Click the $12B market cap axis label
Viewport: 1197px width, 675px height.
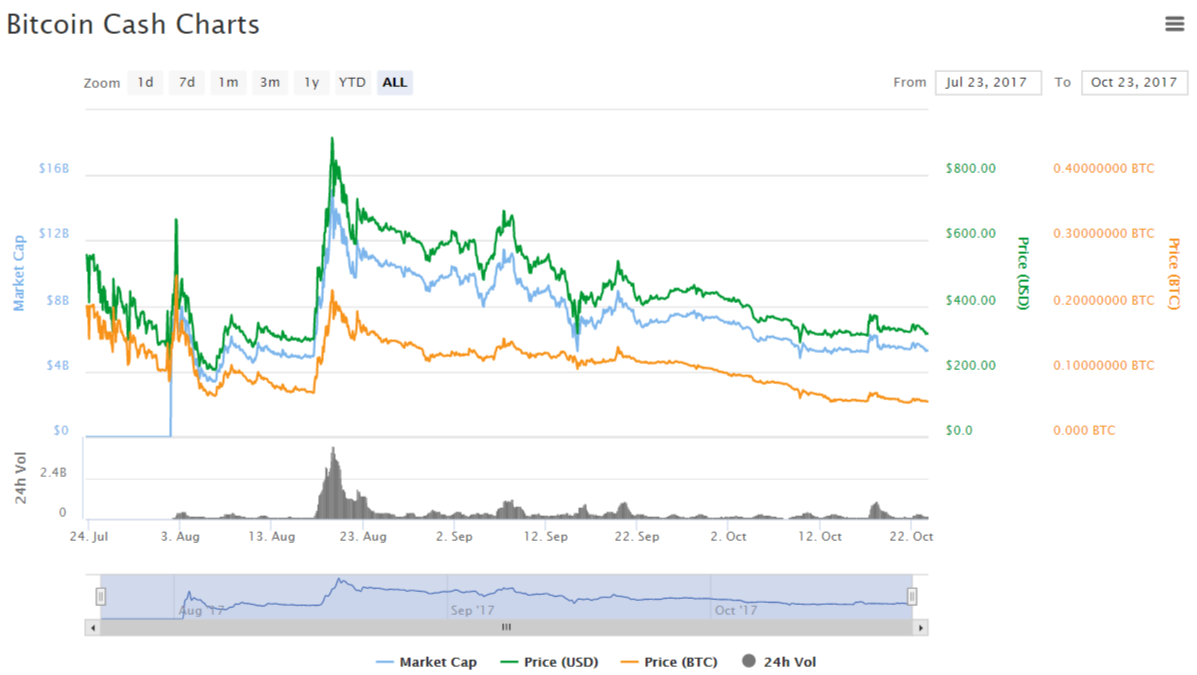click(54, 233)
